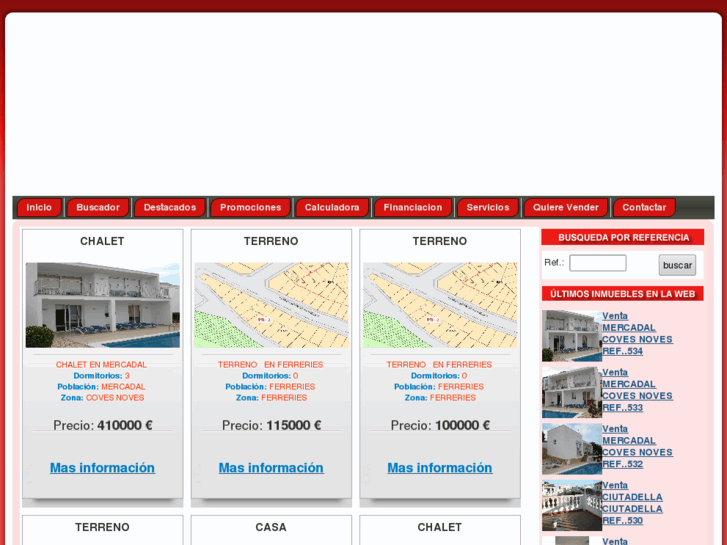The height and width of the screenshot is (545, 727).
Task: Open Mas información for 100000 € terreno
Action: [x=440, y=468]
